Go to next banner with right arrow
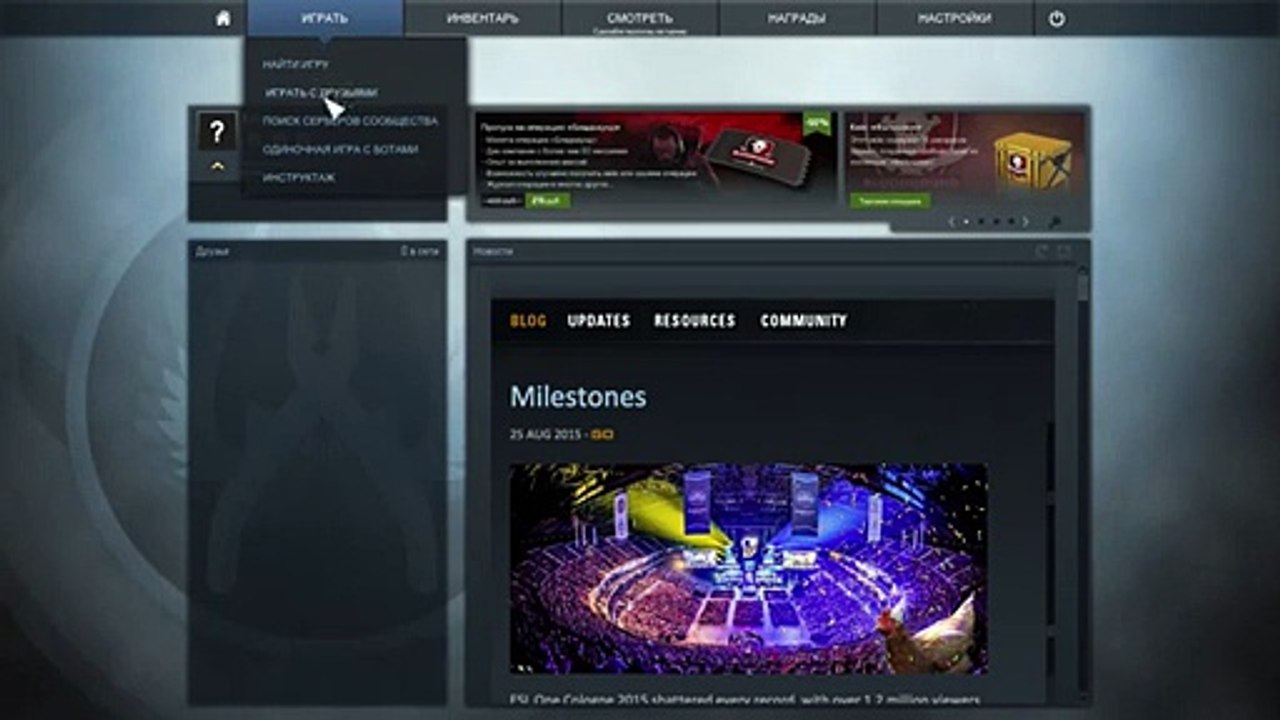 click(x=1025, y=221)
